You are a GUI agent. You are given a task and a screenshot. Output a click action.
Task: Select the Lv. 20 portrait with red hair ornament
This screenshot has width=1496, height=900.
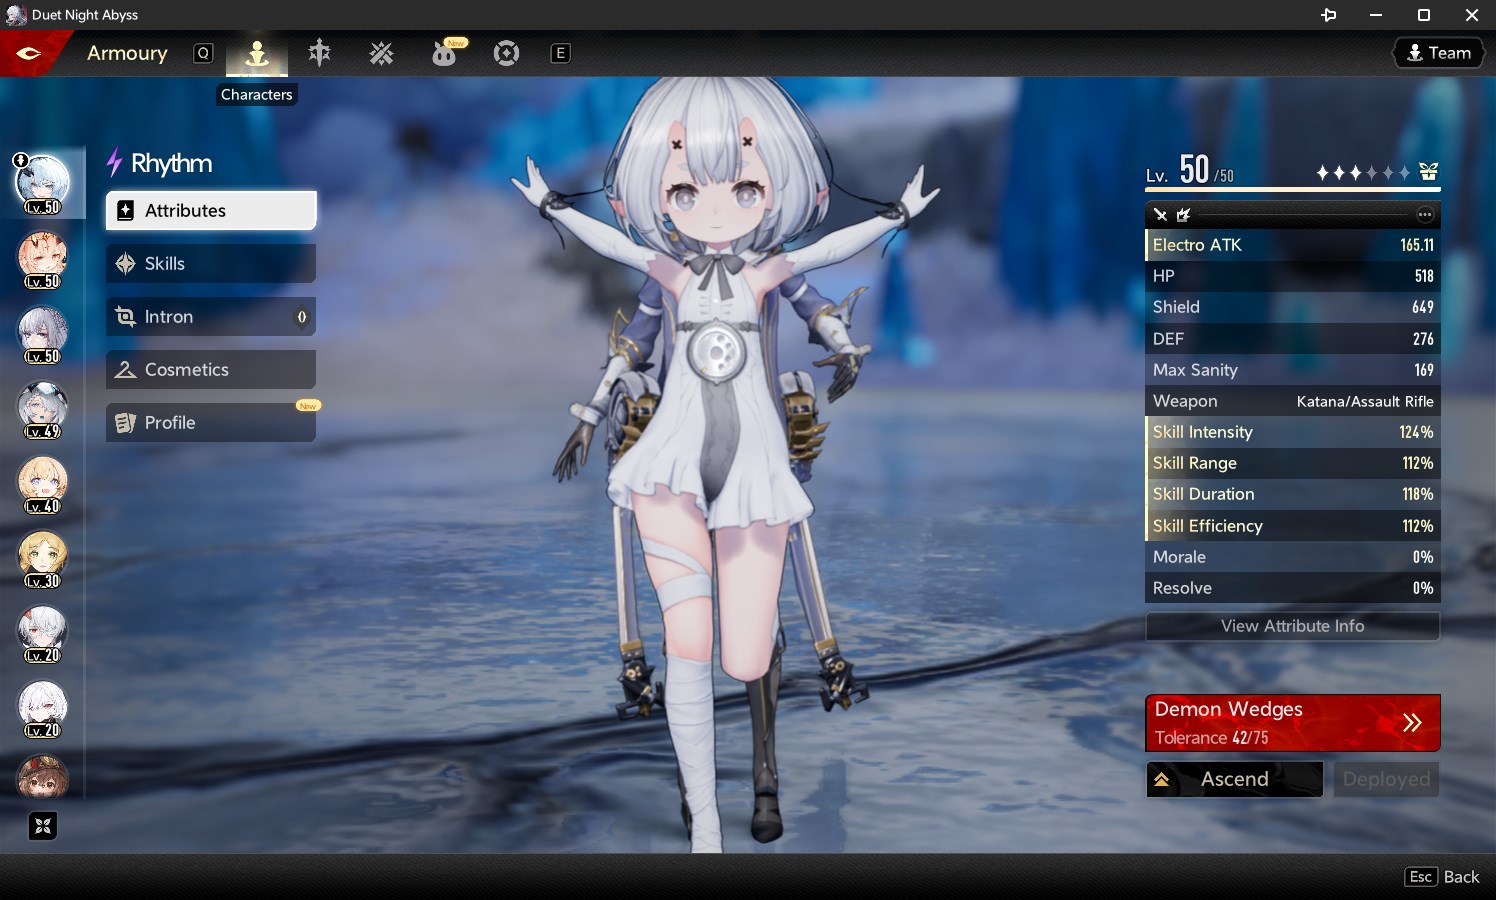pos(43,634)
